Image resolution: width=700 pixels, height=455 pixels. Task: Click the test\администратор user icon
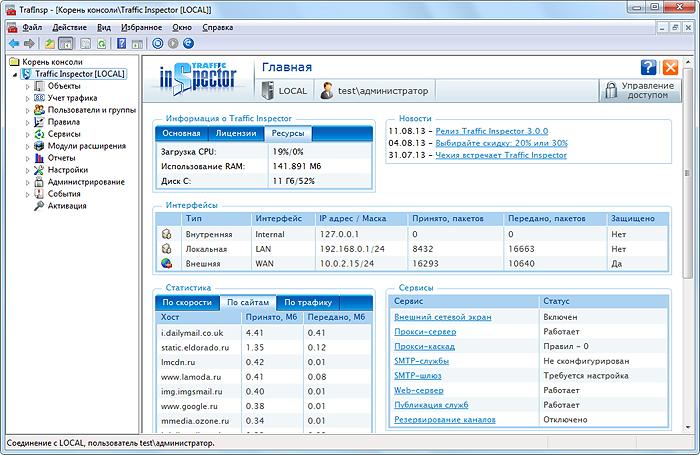[x=327, y=90]
